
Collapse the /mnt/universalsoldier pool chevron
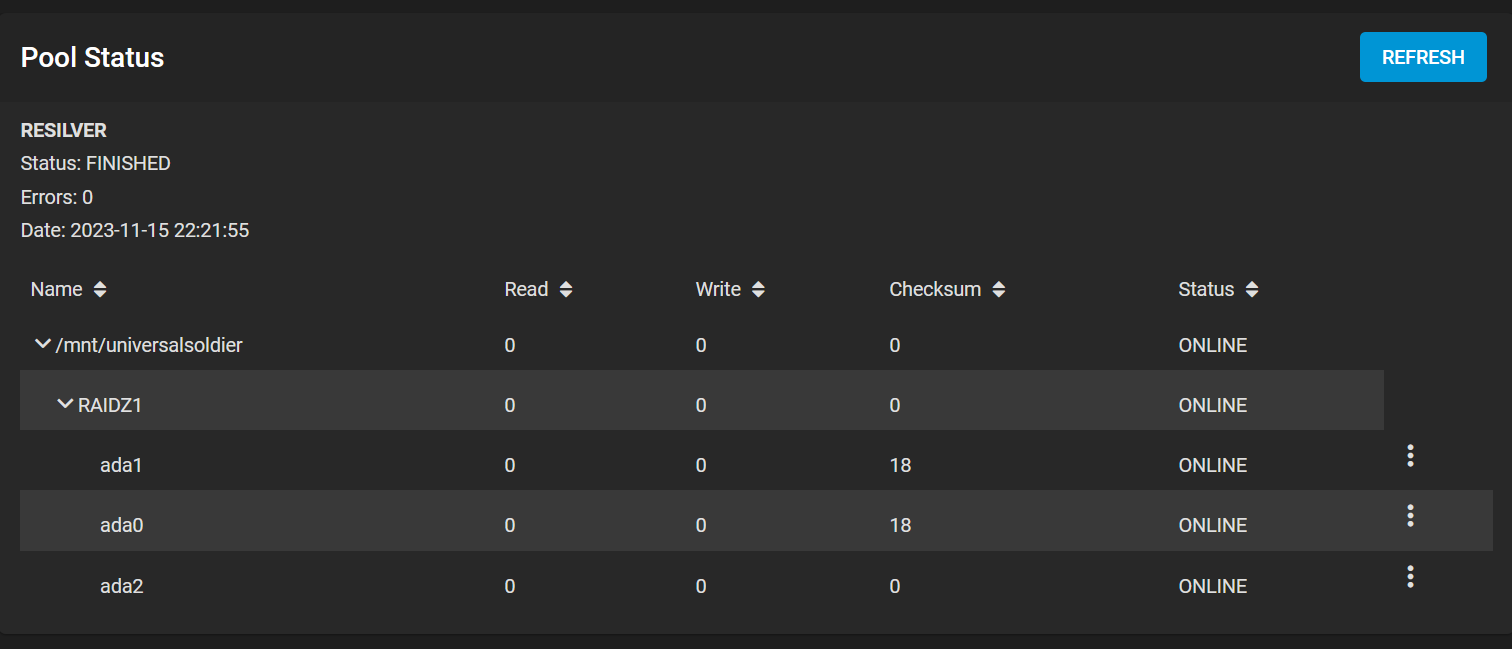(42, 344)
